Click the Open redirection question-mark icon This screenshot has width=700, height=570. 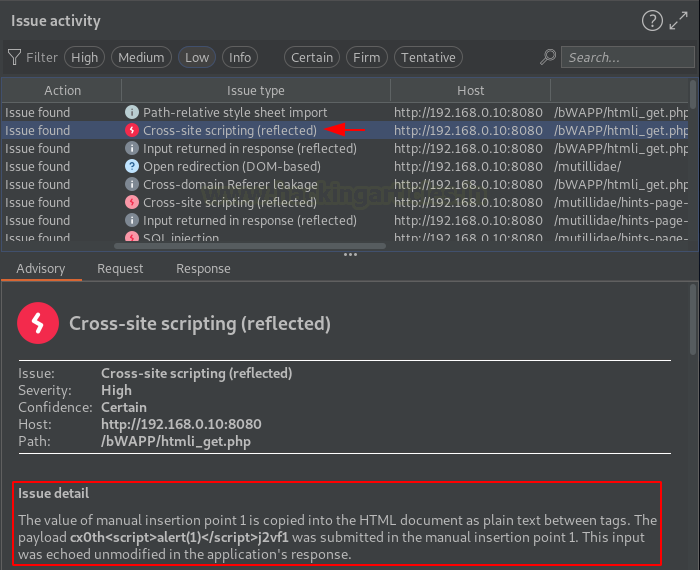pyautogui.click(x=132, y=166)
